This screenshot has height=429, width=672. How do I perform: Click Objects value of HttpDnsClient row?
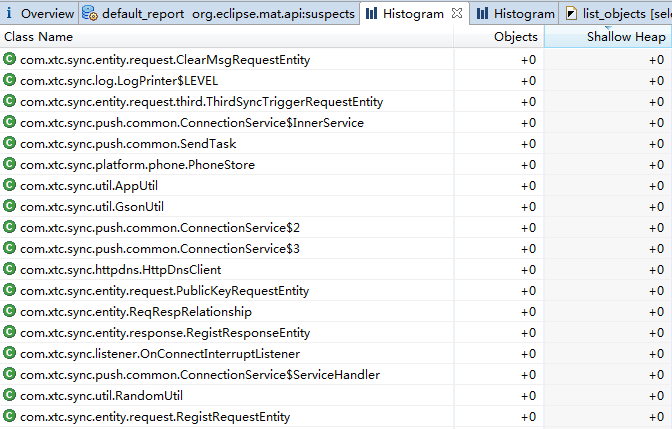coord(528,270)
